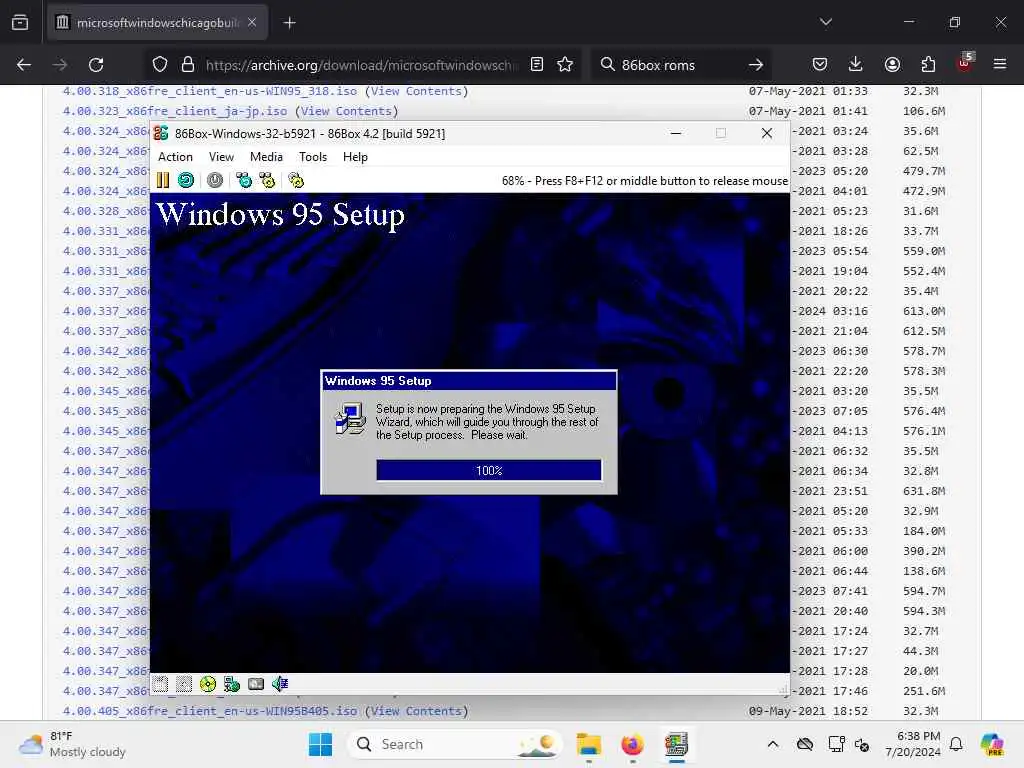Open Firefox downloads panel
The image size is (1024, 768).
click(856, 64)
